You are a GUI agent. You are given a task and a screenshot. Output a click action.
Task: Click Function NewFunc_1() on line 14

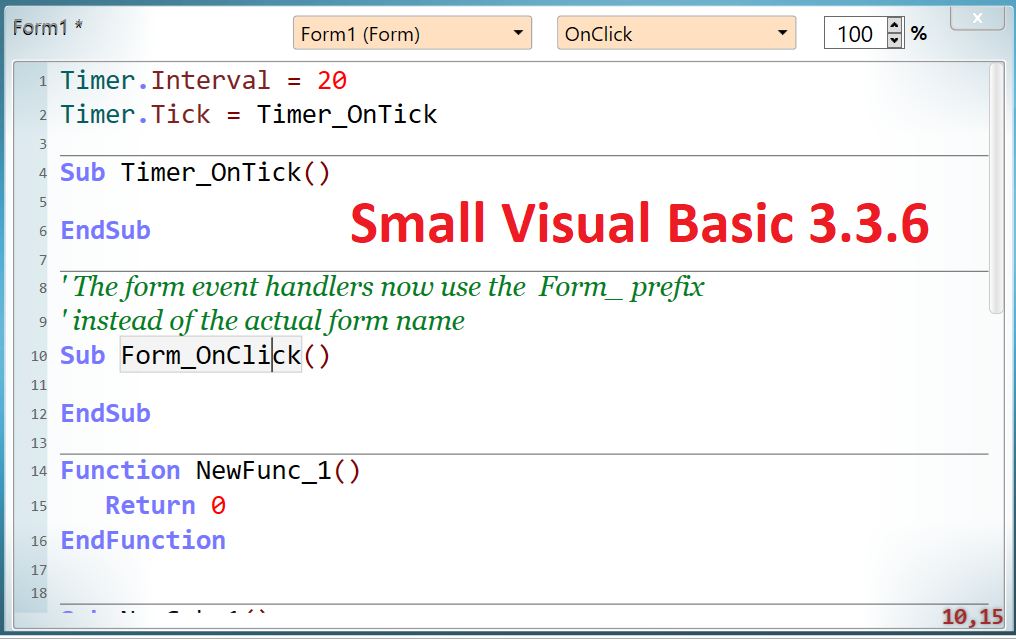pyautogui.click(x=210, y=471)
